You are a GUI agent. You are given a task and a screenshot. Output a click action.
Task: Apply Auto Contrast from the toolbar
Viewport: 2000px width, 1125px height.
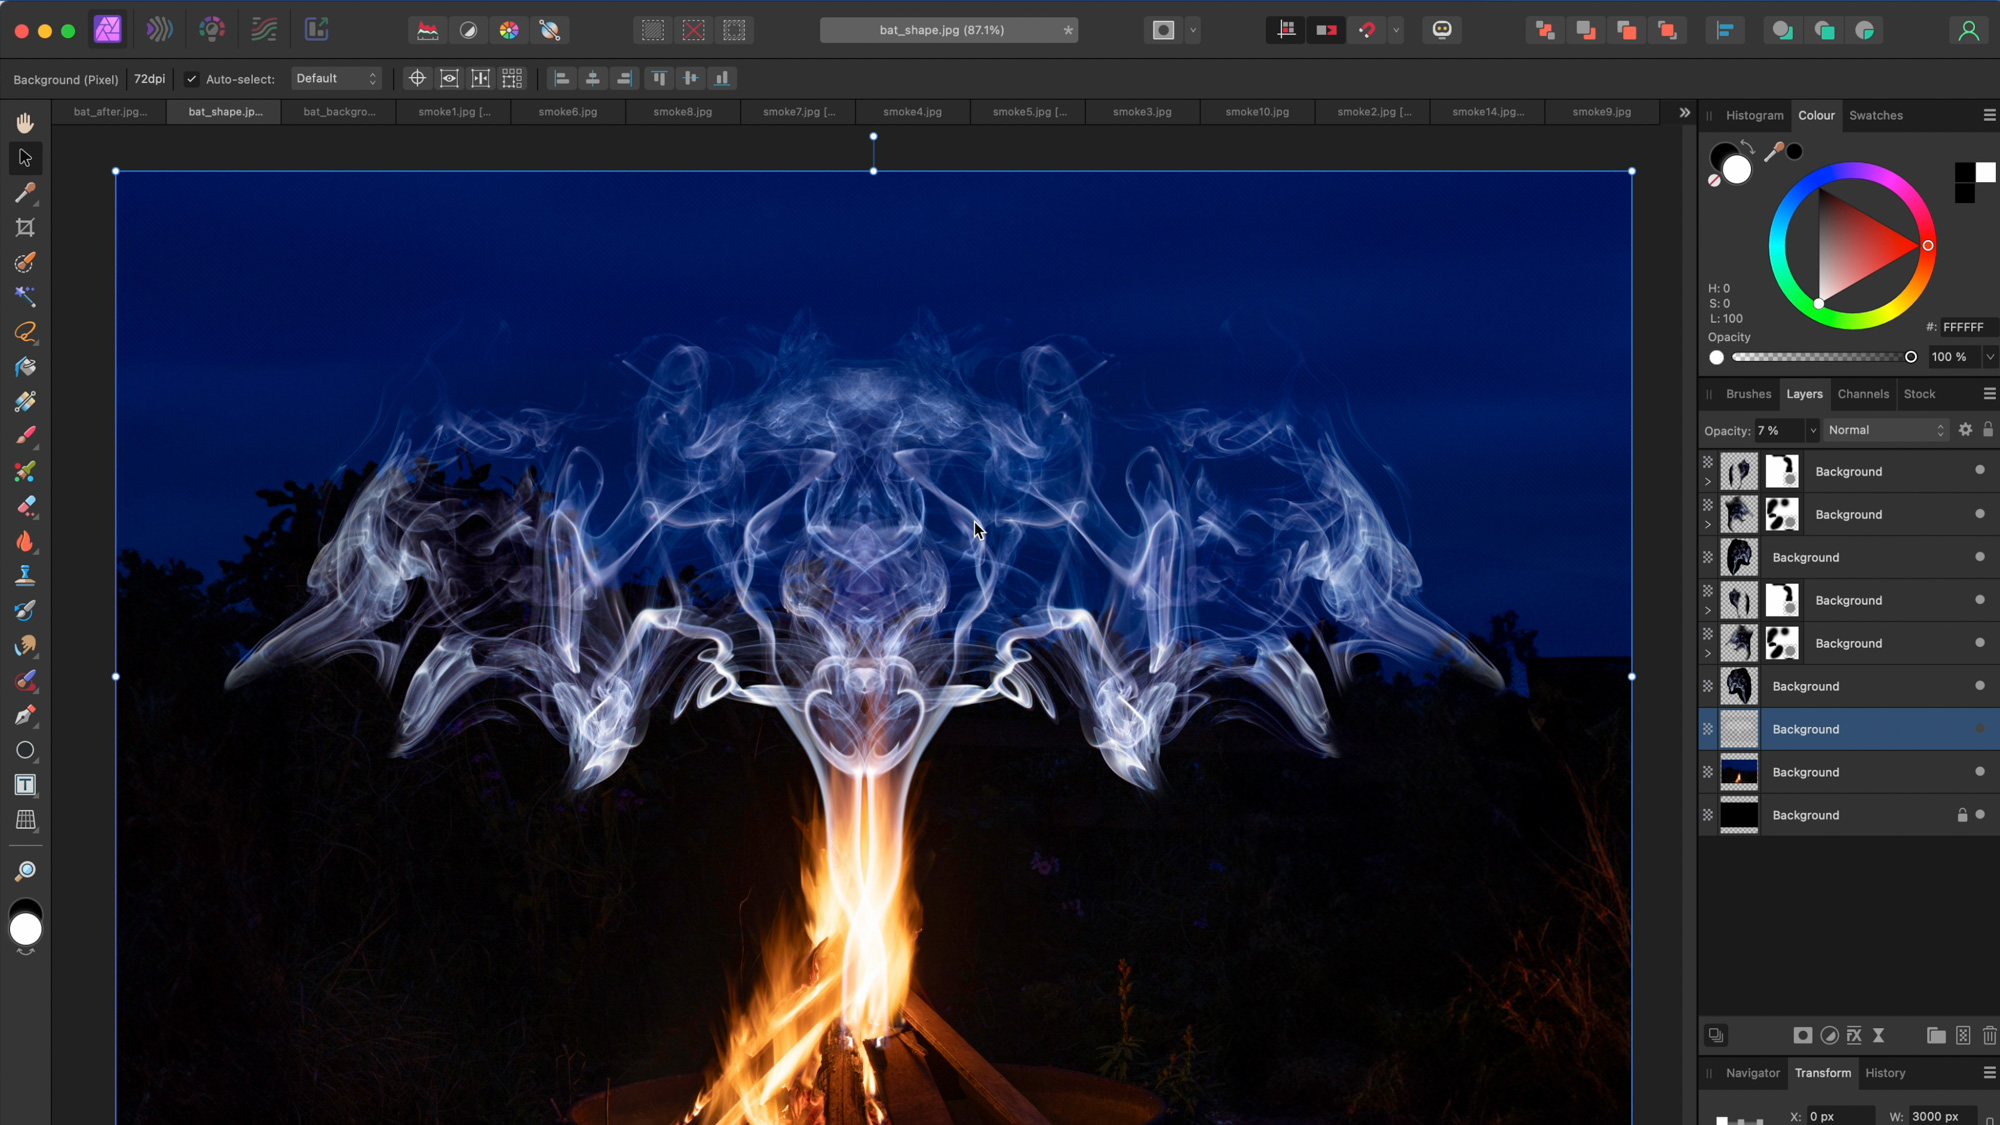pyautogui.click(x=468, y=30)
